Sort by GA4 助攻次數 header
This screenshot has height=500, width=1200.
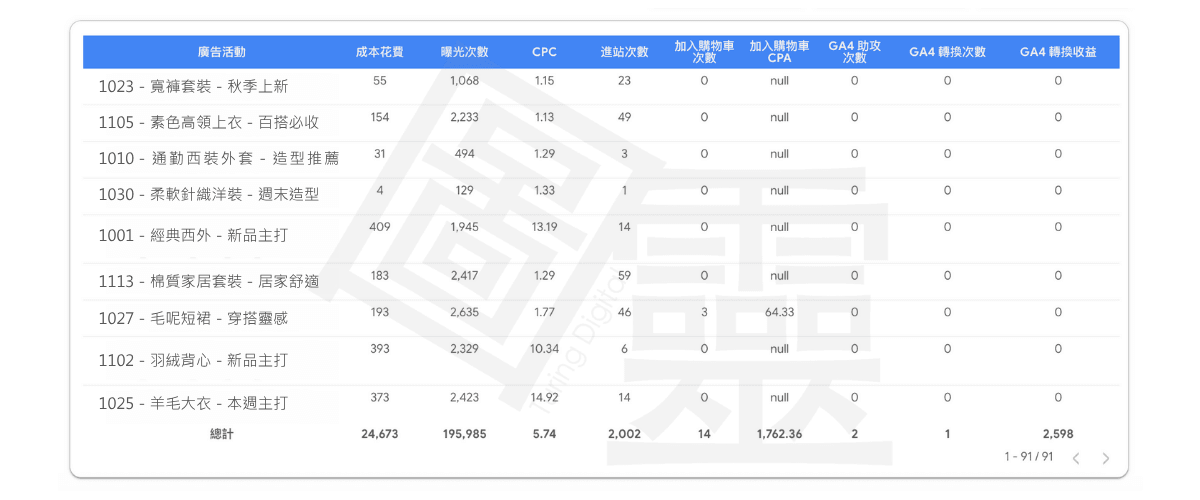[854, 52]
